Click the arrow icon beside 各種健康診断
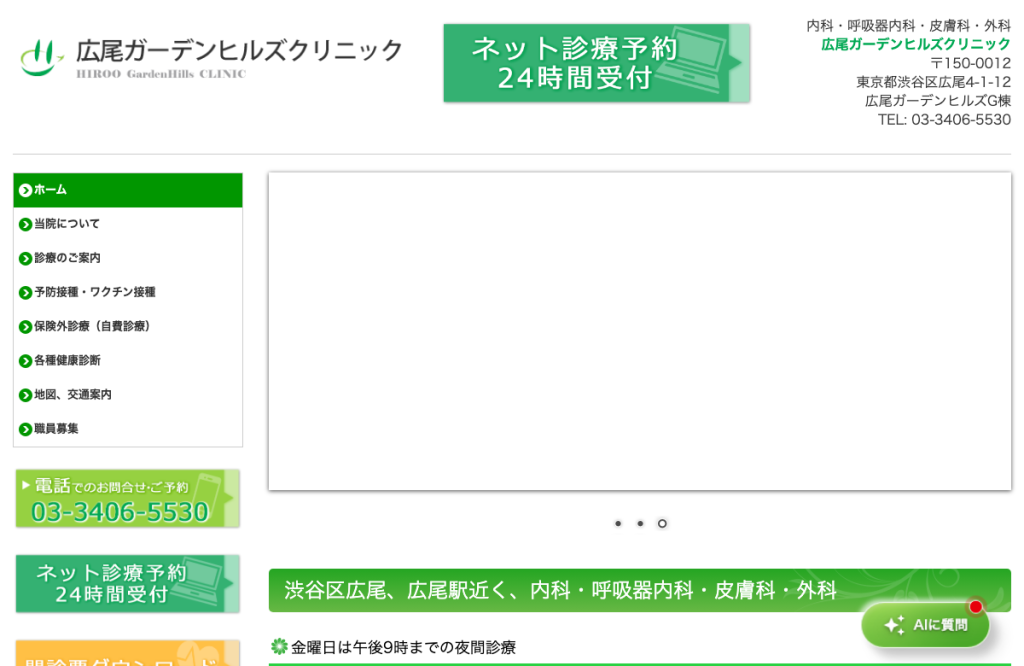The width and height of the screenshot is (1024, 666). coord(25,361)
